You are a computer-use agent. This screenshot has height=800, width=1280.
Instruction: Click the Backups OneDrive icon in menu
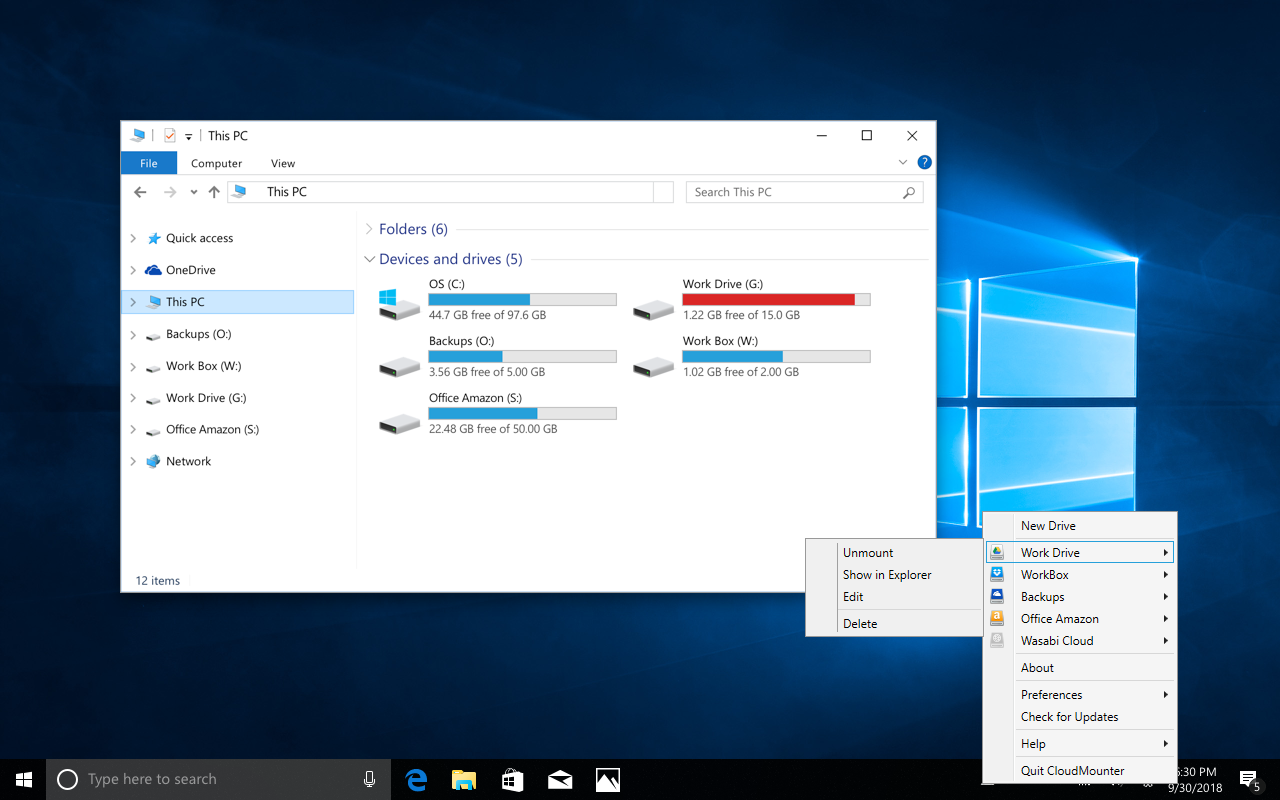(997, 597)
